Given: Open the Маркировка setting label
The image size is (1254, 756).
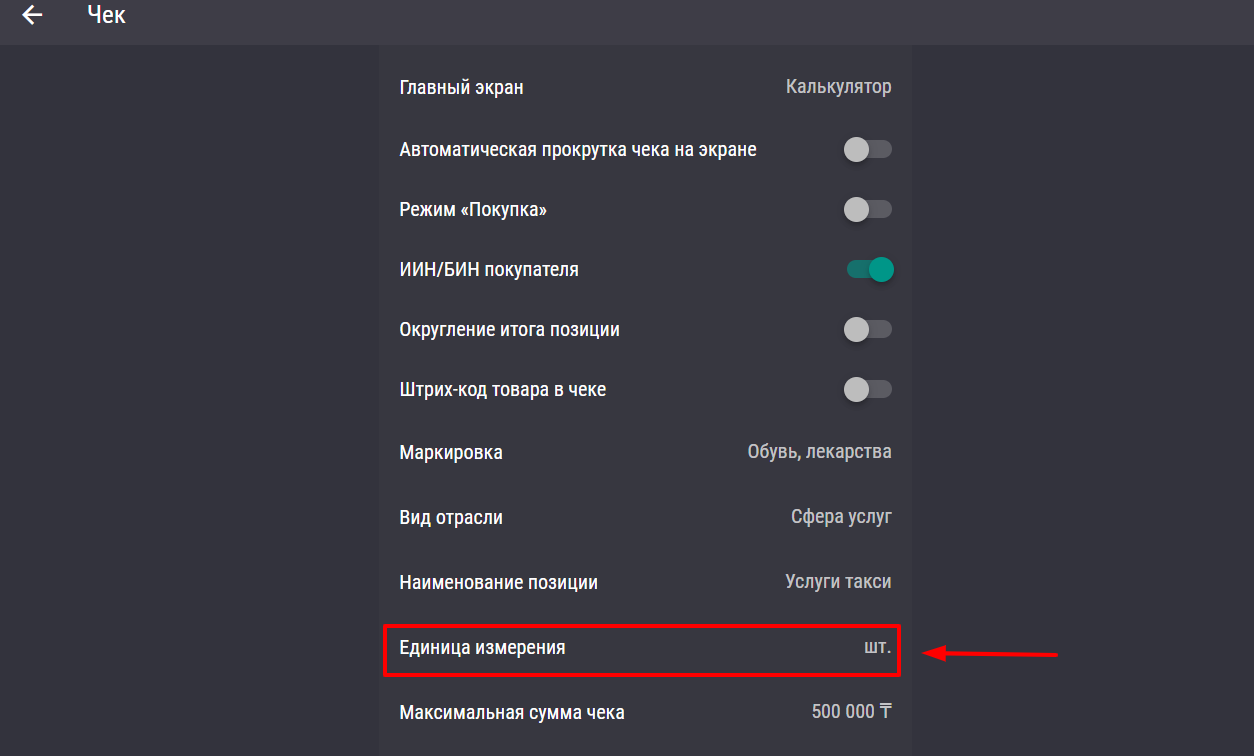Looking at the screenshot, I should pos(451,453).
